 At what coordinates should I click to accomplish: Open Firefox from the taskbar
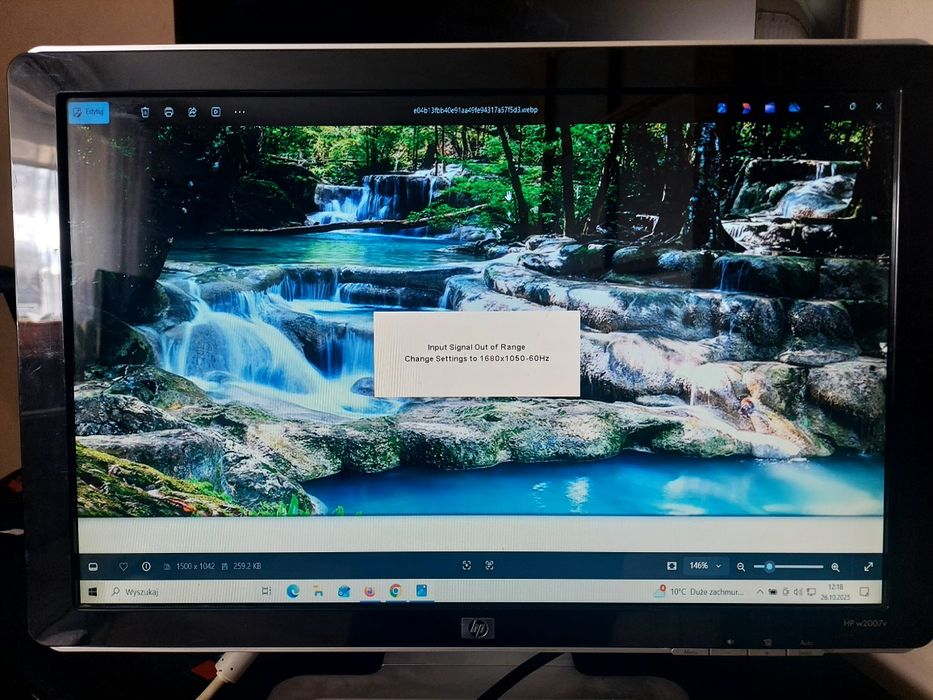pos(370,591)
